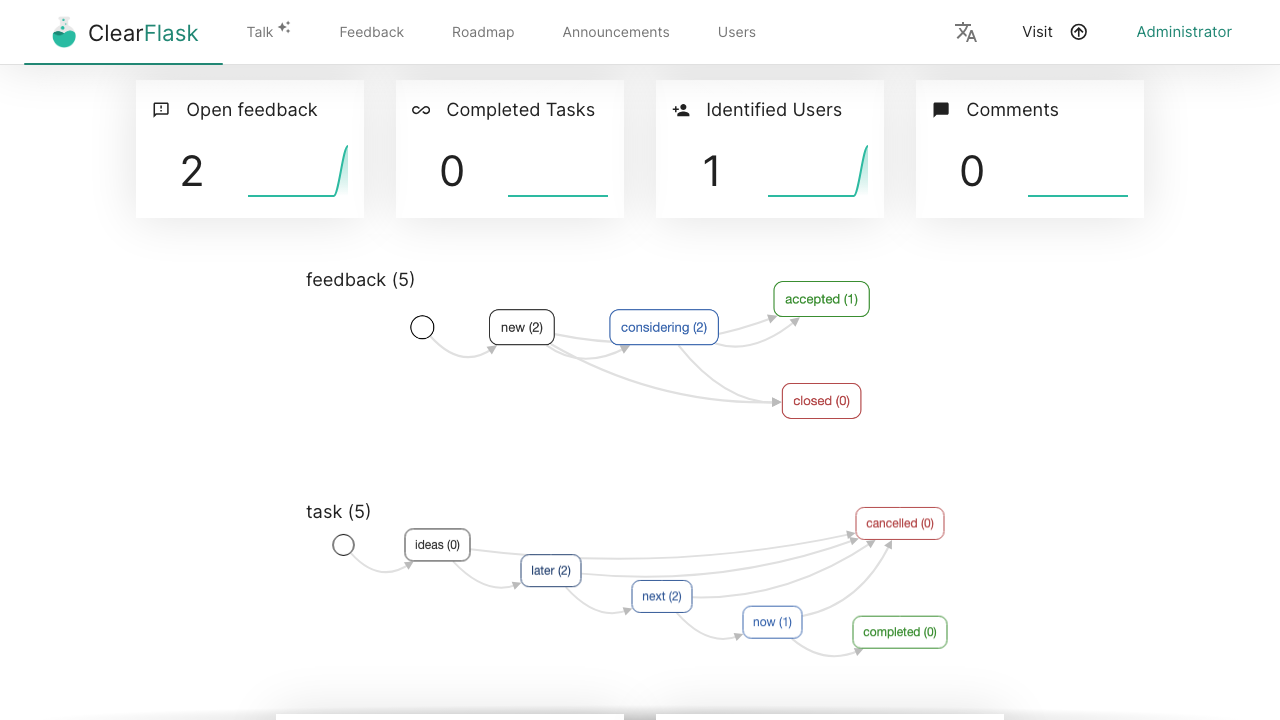This screenshot has height=720, width=1280.
Task: Click the 'Identified Users' card title
Action: tap(774, 110)
